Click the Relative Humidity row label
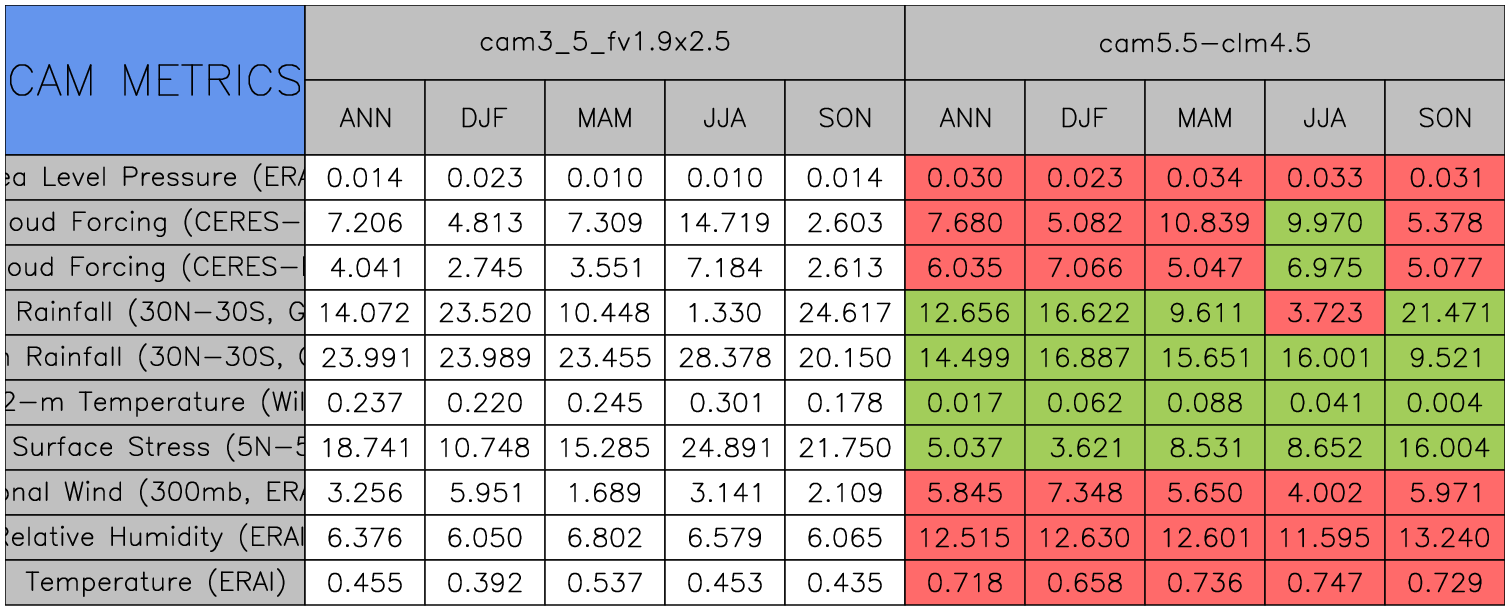Viewport: 1510px width, 611px height. point(155,537)
